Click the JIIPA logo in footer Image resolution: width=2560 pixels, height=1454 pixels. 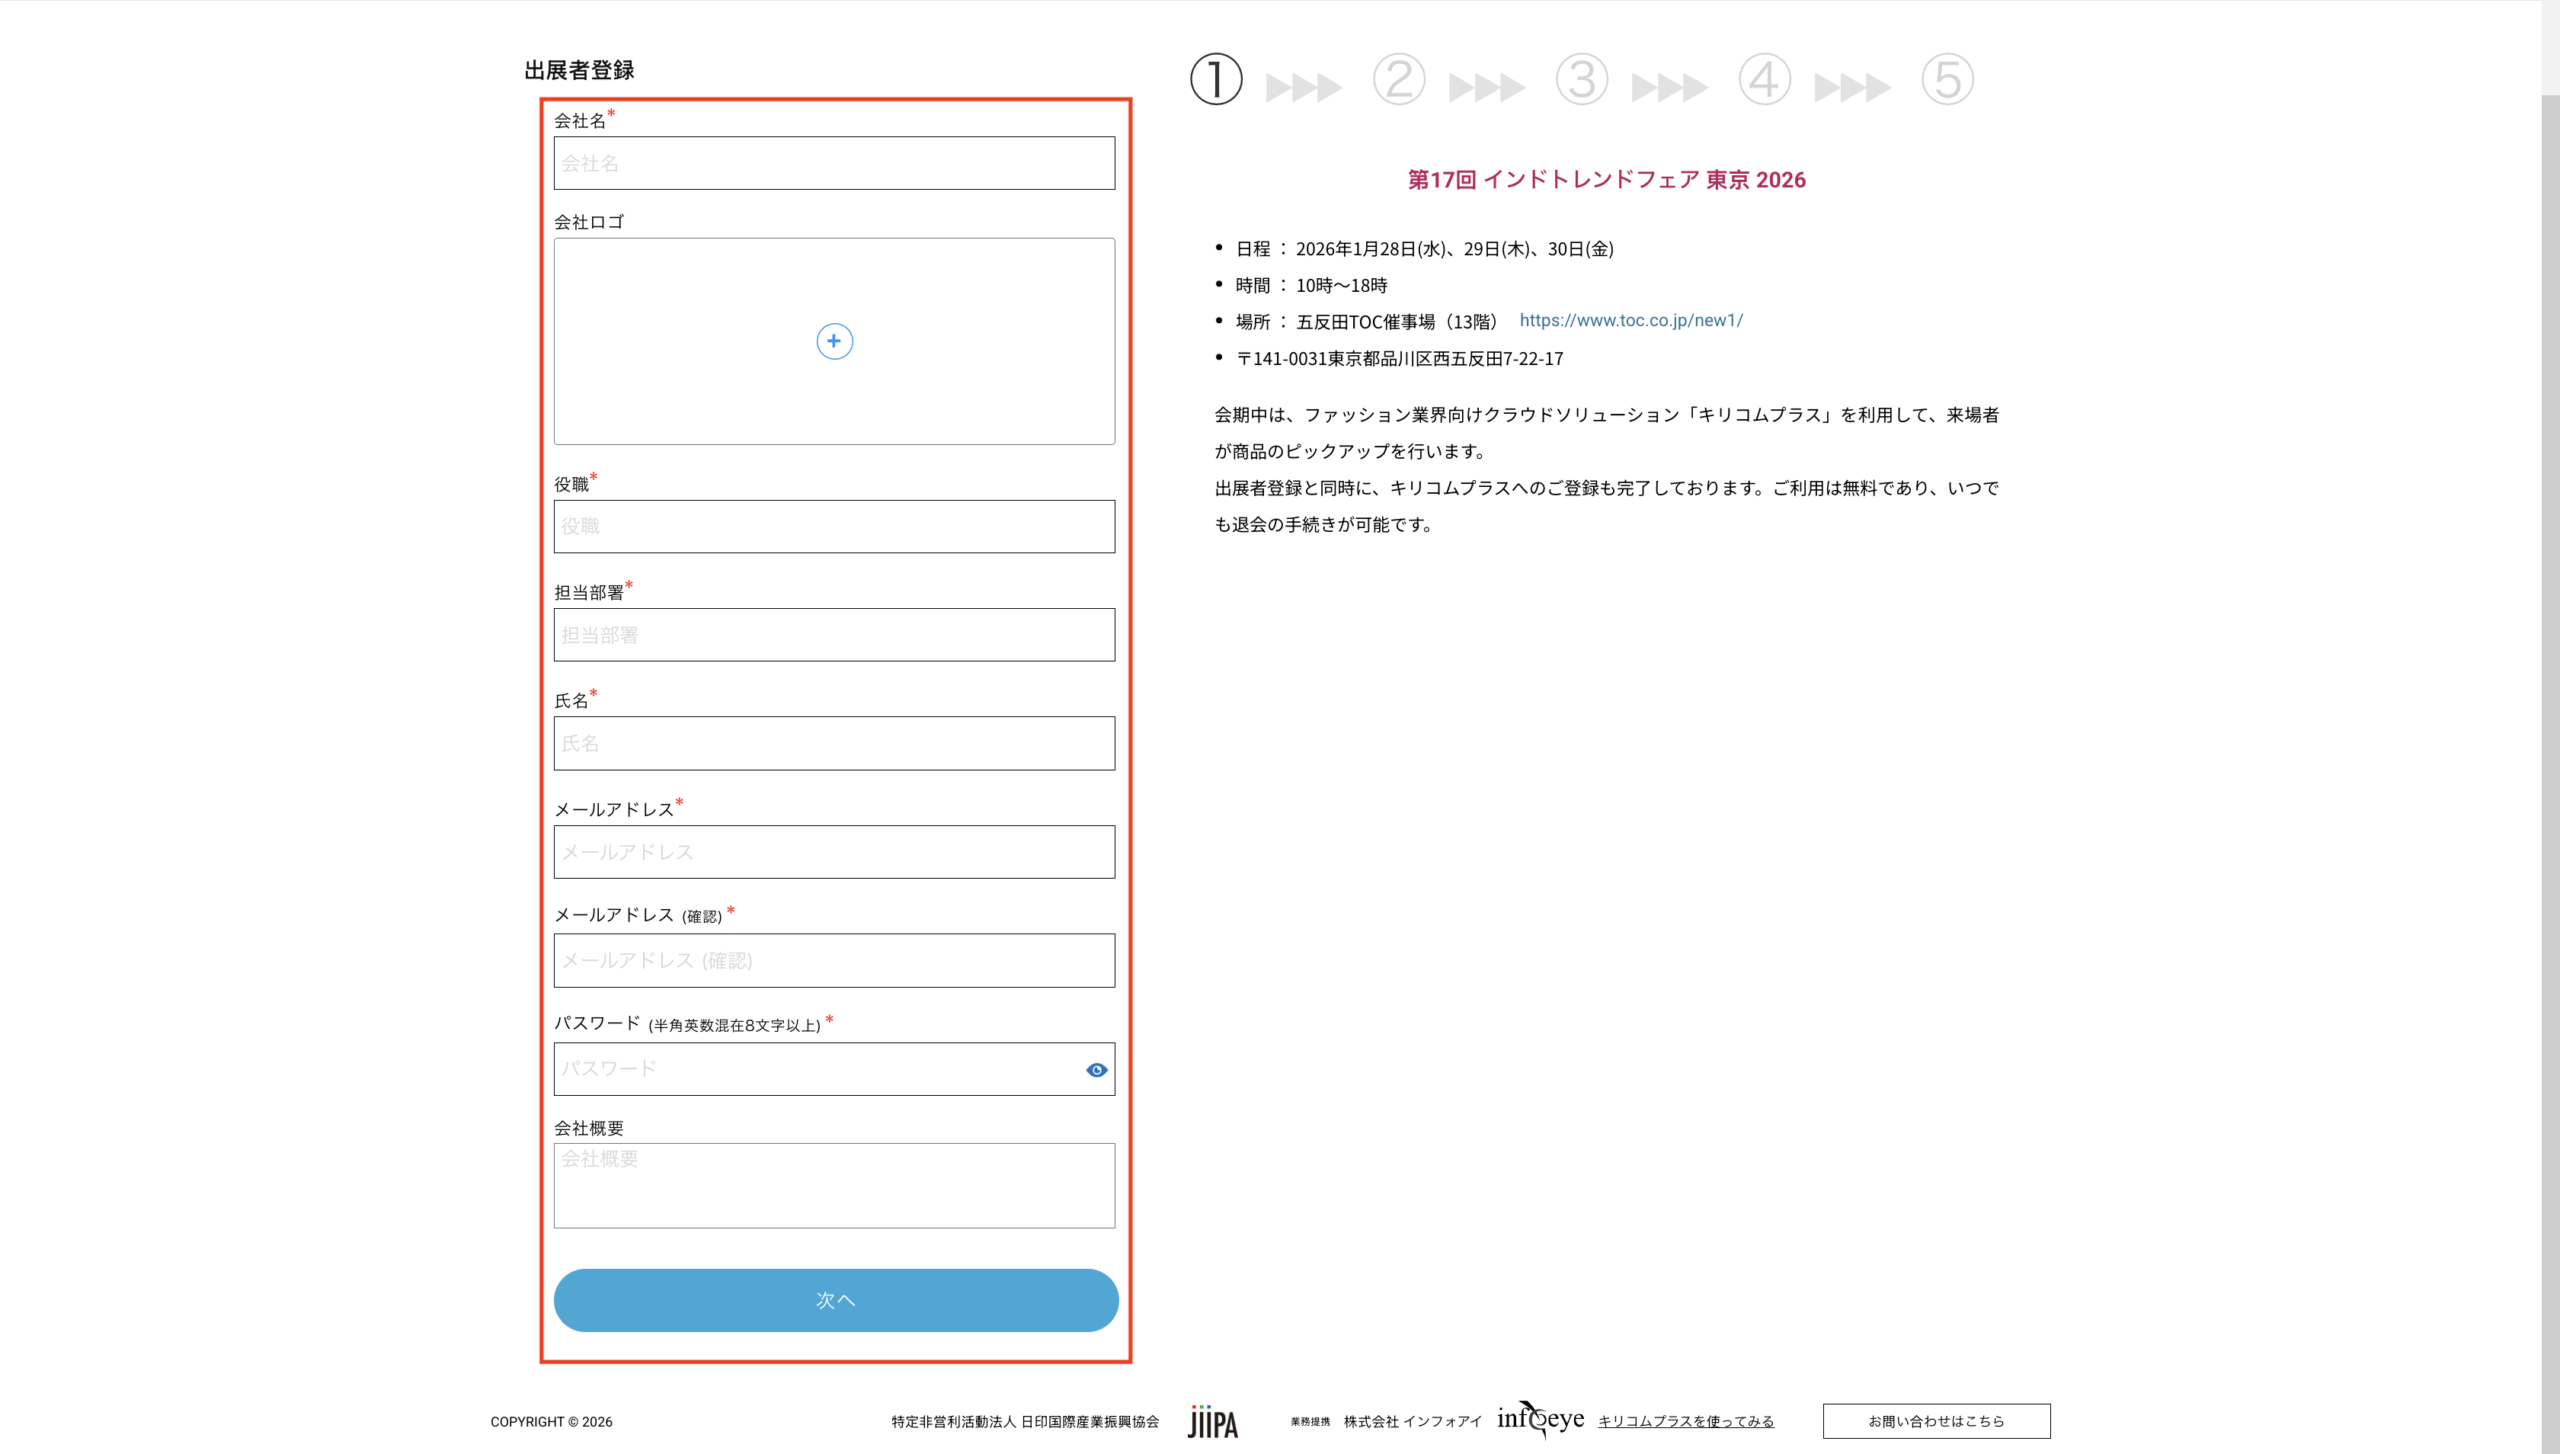(1213, 1421)
